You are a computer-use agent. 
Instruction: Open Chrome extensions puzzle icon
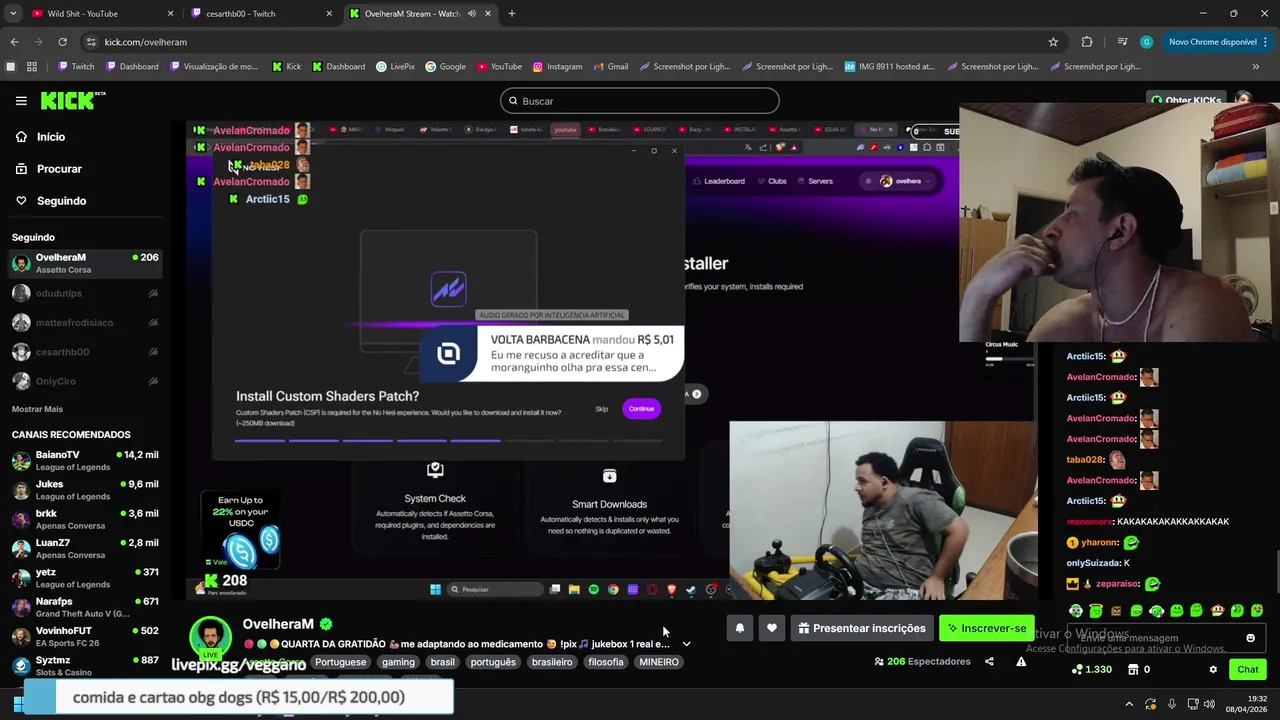point(1087,42)
